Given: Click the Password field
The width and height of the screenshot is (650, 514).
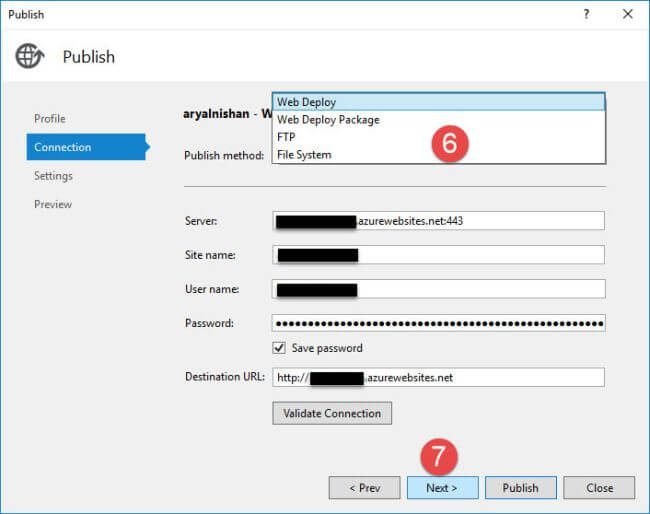Looking at the screenshot, I should (439, 323).
